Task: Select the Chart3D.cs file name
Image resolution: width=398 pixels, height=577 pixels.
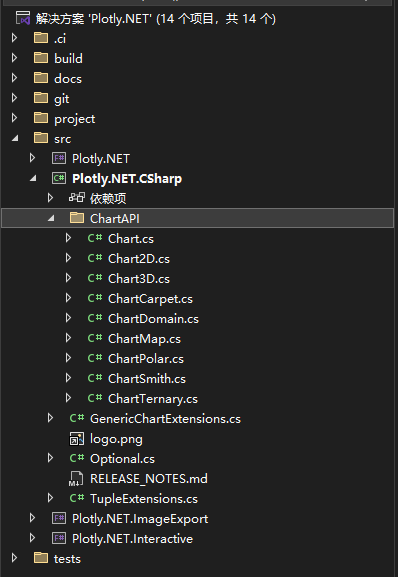Action: click(139, 279)
